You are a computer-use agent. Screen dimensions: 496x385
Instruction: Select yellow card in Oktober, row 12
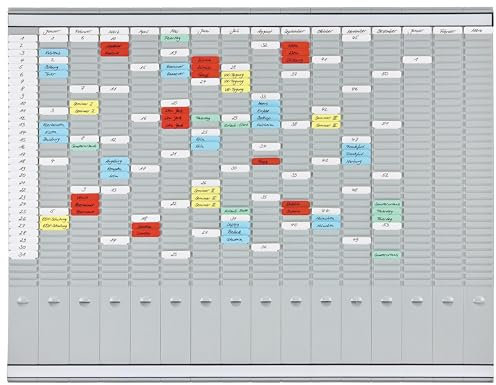click(326, 118)
